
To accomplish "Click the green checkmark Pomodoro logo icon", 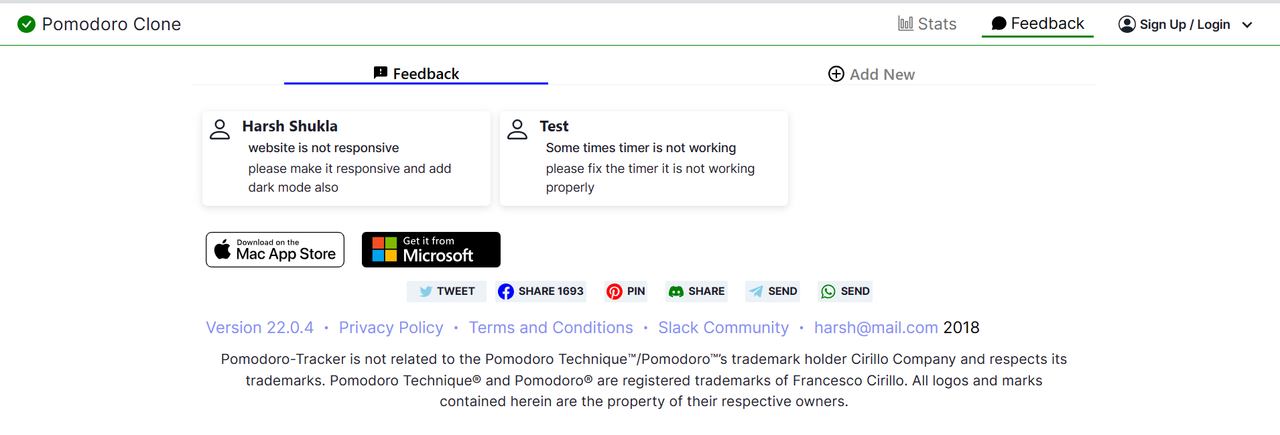I will 26,24.
